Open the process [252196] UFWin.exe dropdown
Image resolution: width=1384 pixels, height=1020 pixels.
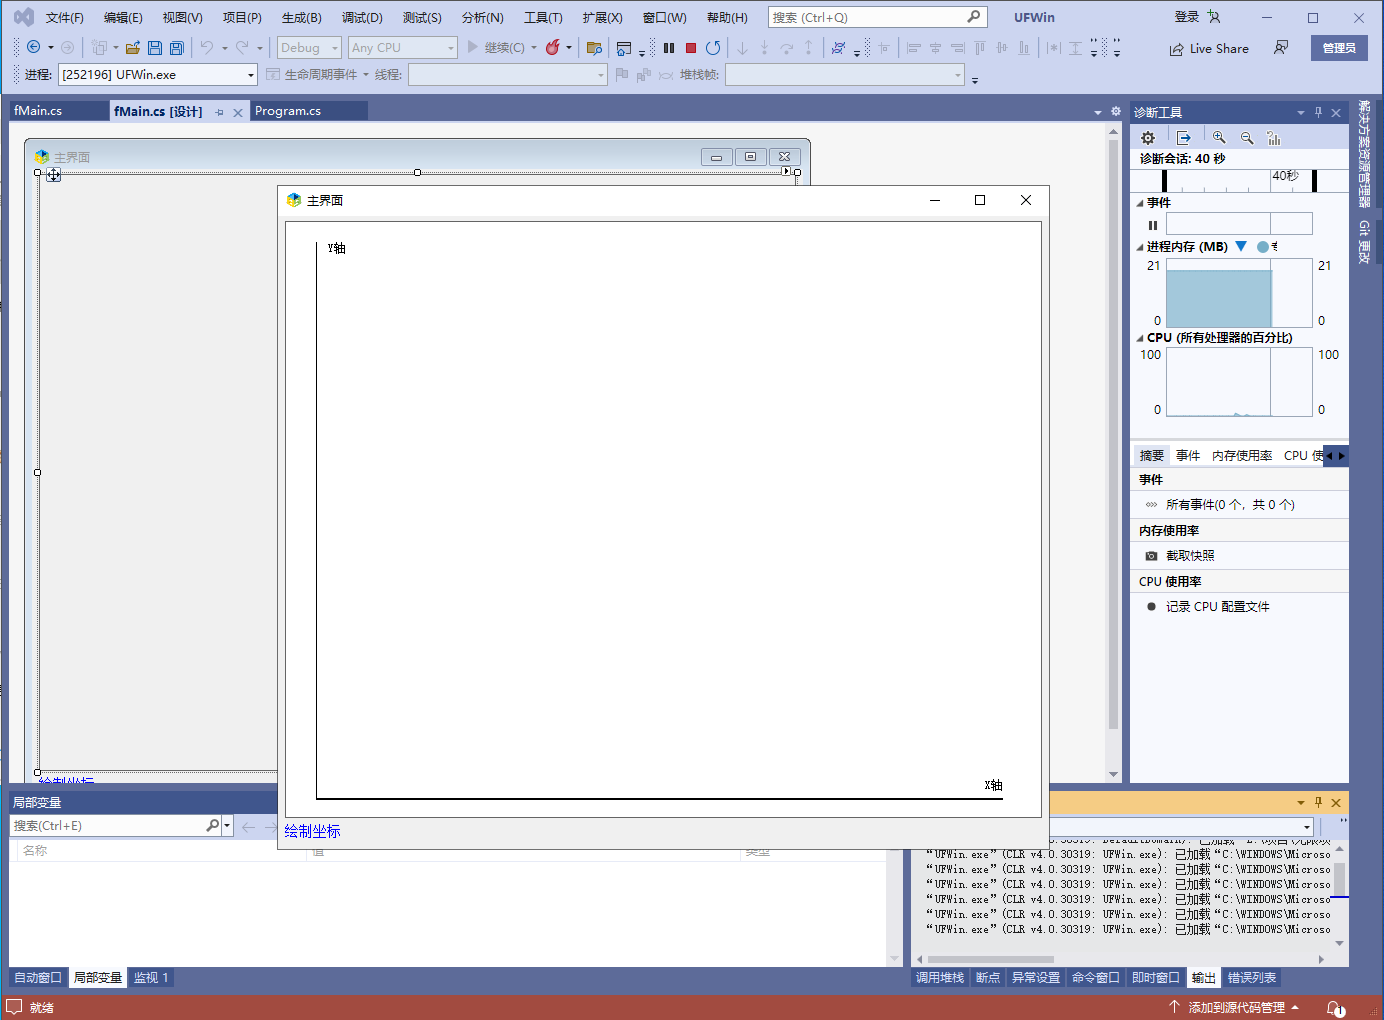[158, 75]
